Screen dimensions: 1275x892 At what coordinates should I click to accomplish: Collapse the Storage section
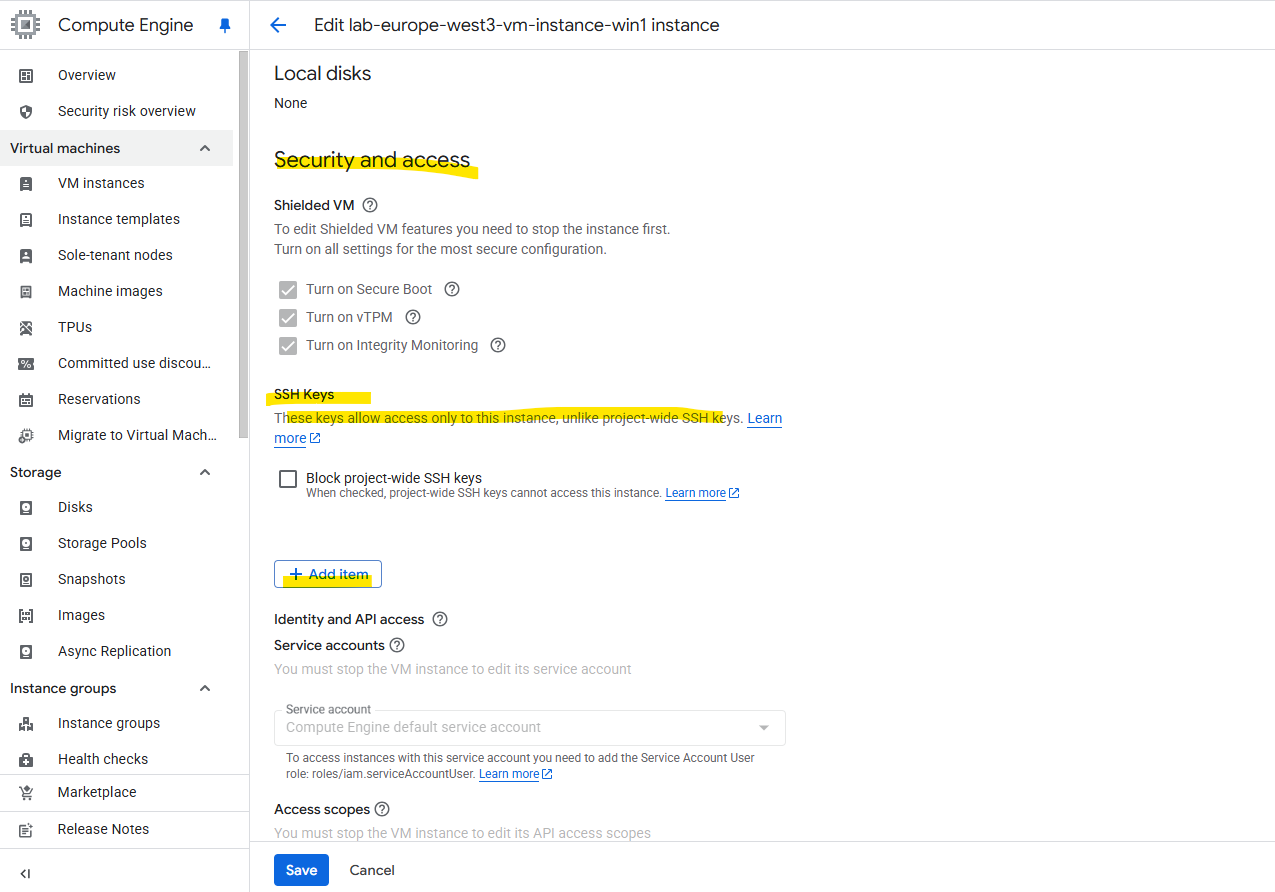point(205,472)
